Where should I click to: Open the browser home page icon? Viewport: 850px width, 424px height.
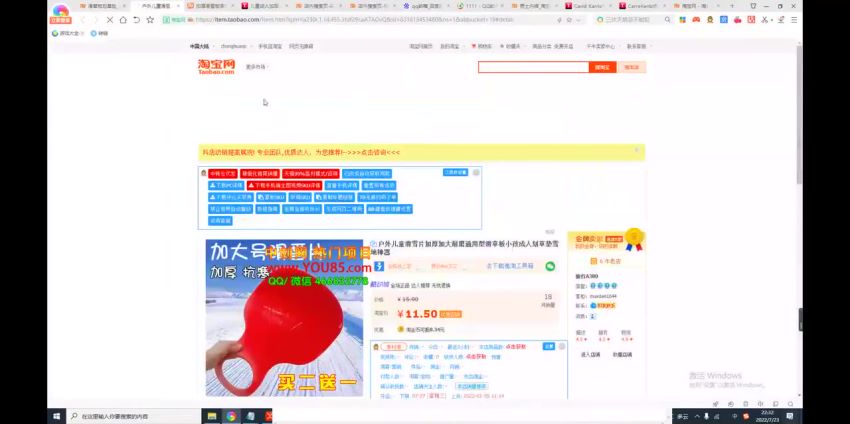click(123, 20)
